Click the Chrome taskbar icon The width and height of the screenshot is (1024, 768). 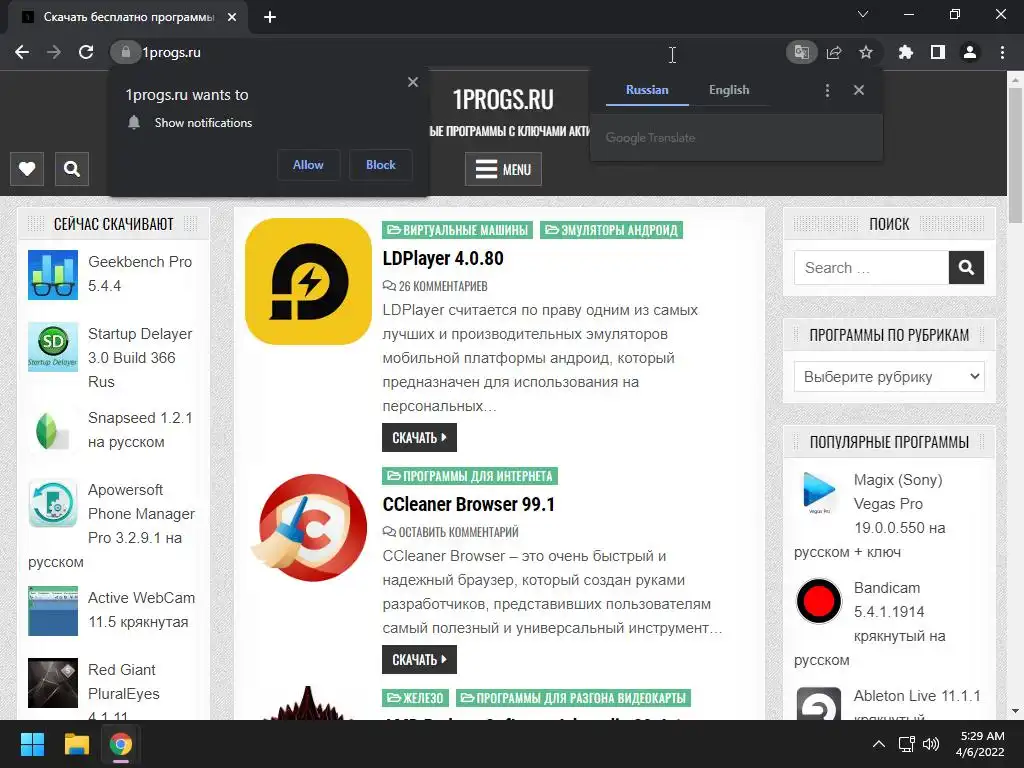point(121,744)
